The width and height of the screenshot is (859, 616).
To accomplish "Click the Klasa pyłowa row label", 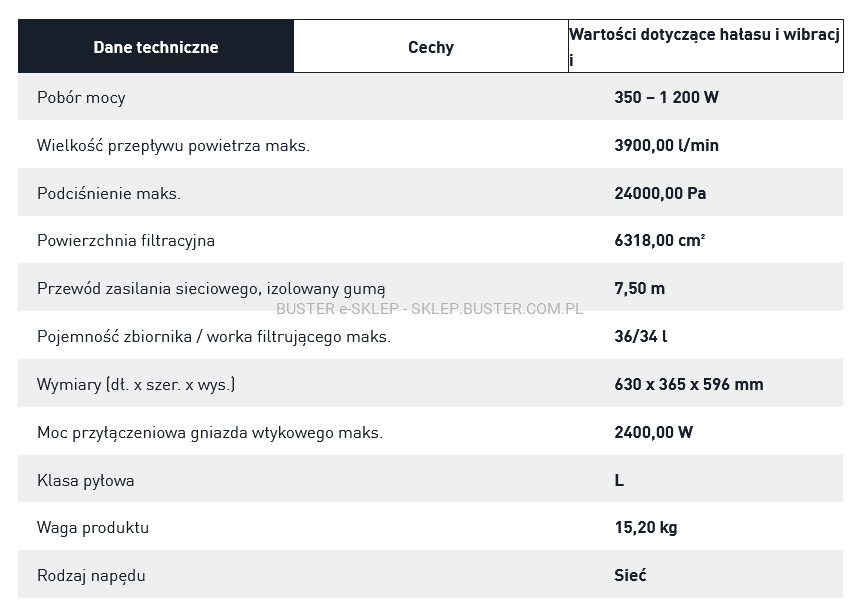I will click(86, 481).
